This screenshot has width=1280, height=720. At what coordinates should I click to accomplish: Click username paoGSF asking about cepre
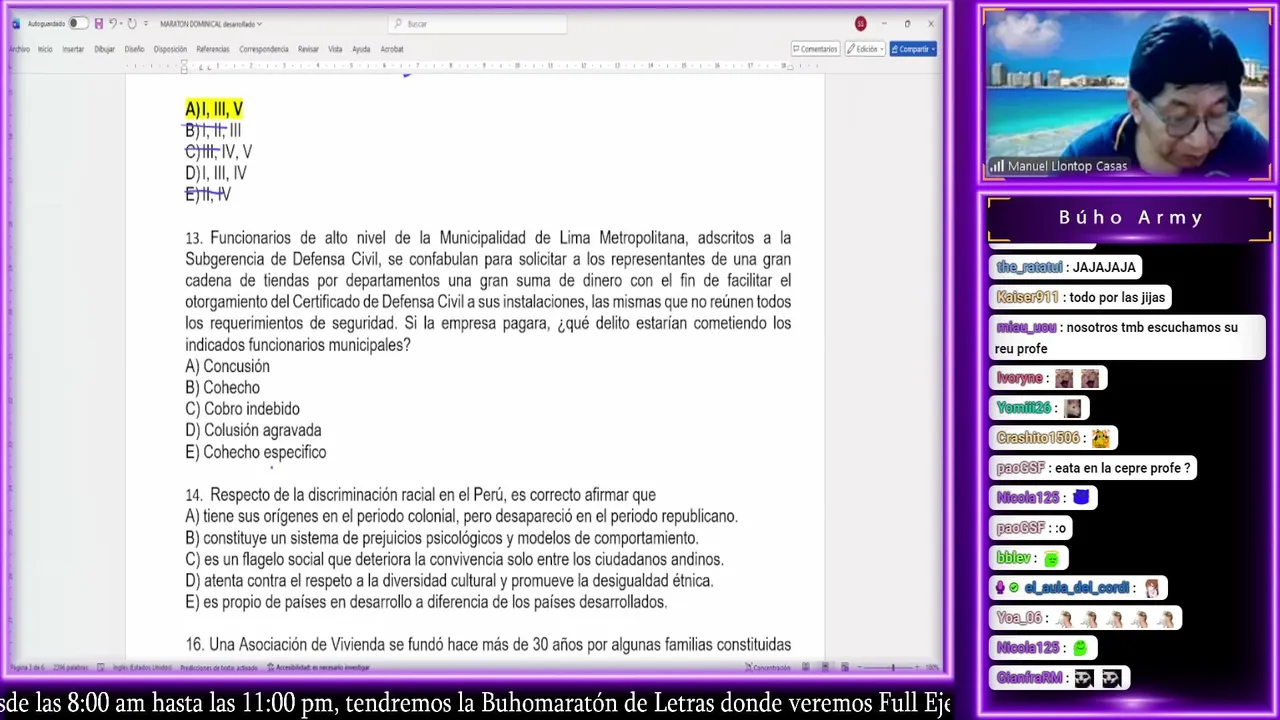click(1020, 467)
